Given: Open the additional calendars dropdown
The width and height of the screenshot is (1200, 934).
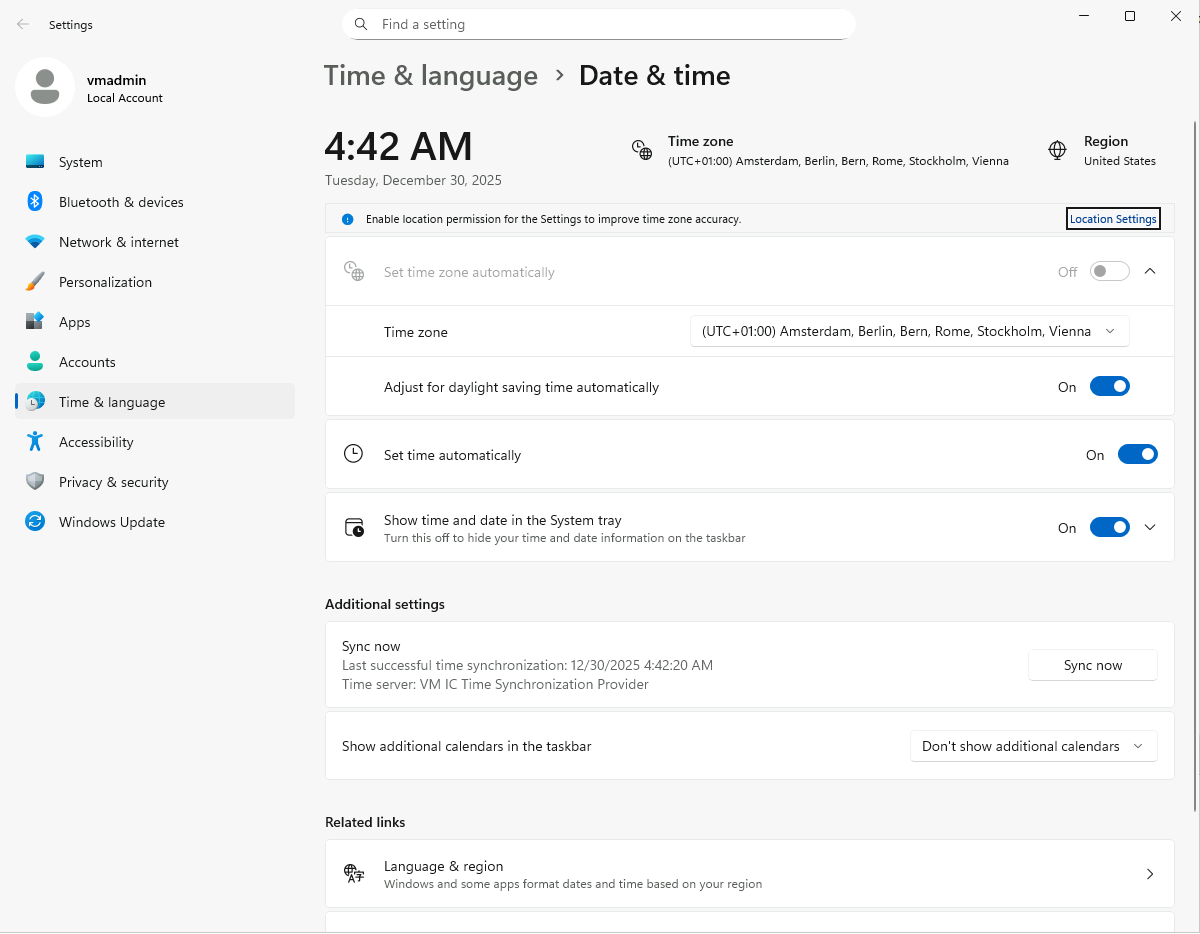Looking at the screenshot, I should pos(1032,746).
